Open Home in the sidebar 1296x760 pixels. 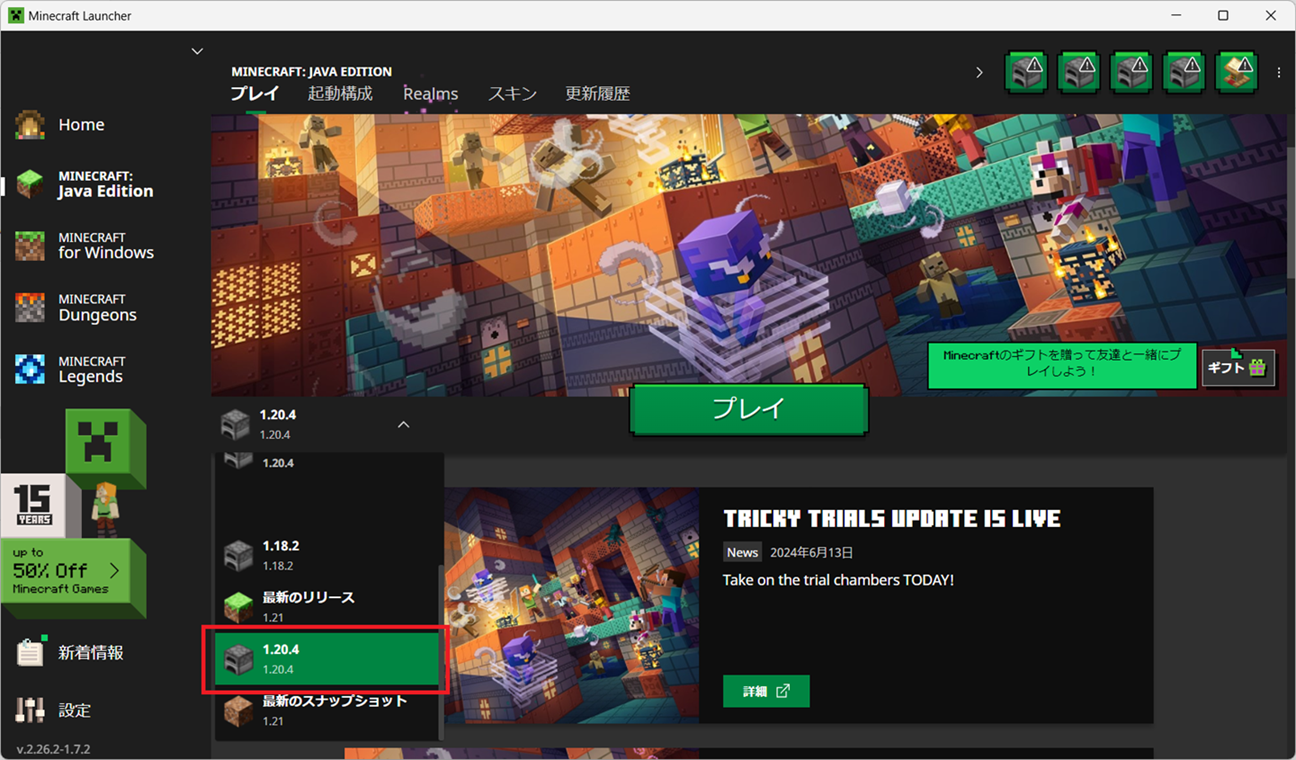point(80,125)
